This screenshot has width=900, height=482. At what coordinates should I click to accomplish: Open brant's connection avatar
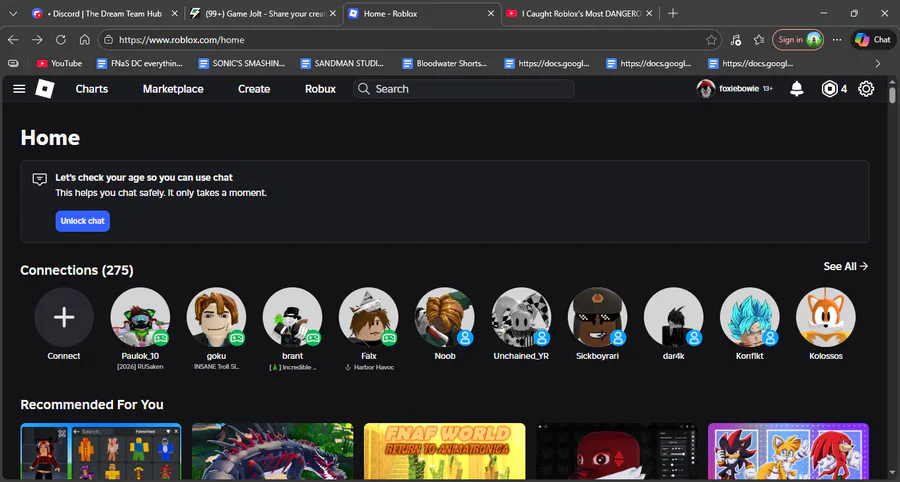point(292,317)
